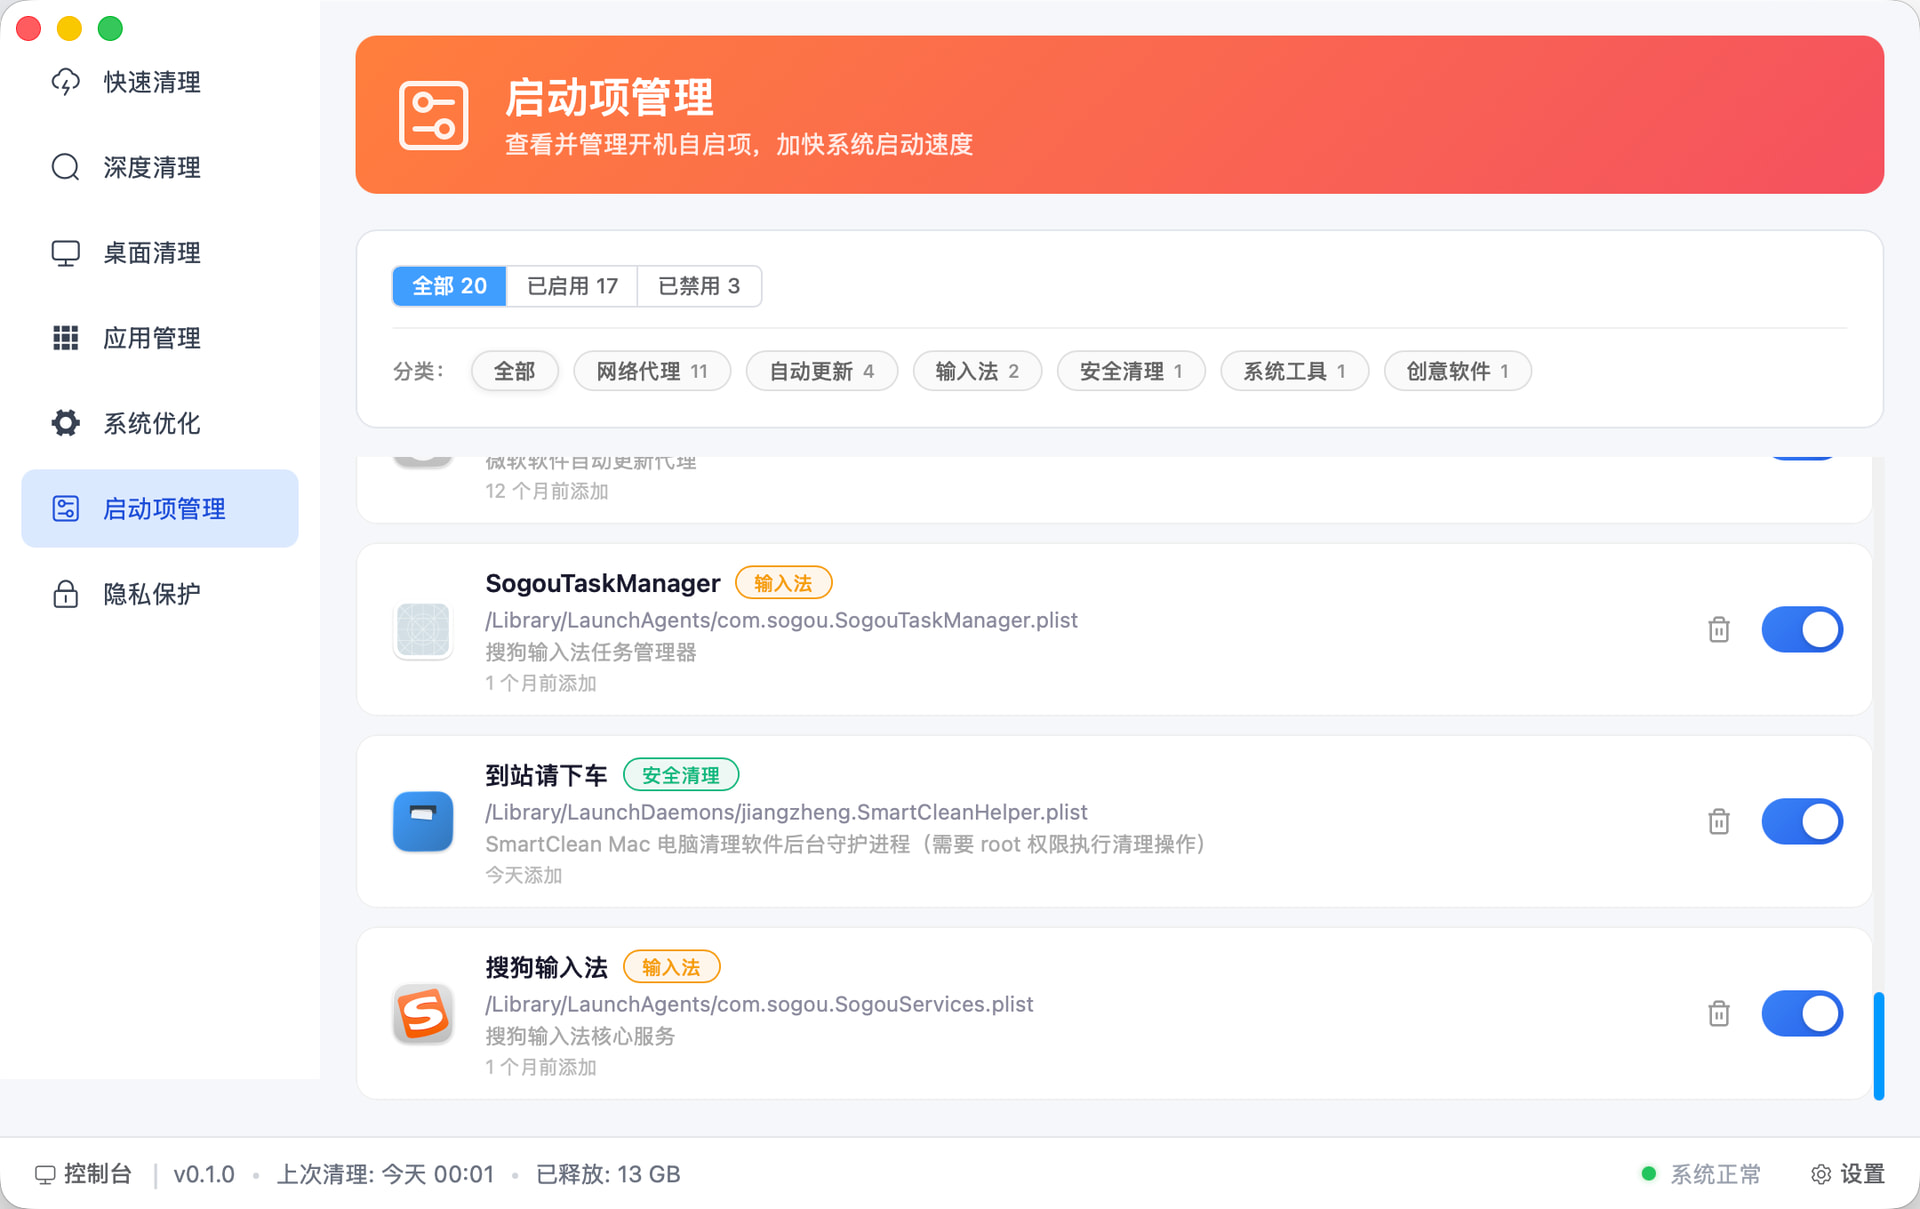The image size is (1920, 1209).
Task: Click the trash icon next to 搜狗输入法
Action: point(1719,1013)
